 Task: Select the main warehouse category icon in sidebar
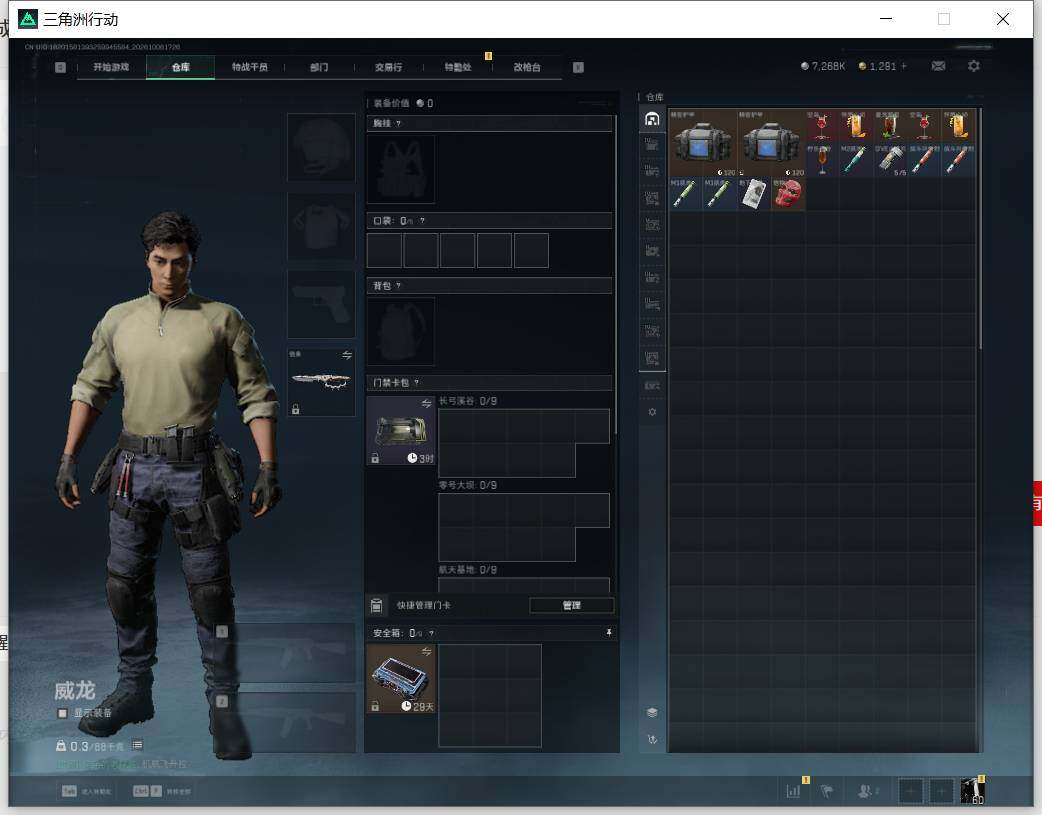tap(652, 119)
